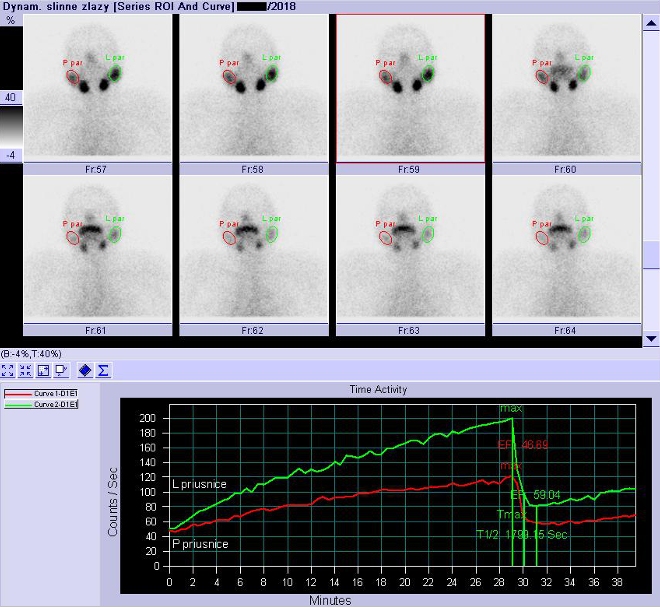
Task: Open frame Fr:62 thumbnail
Action: click(254, 249)
